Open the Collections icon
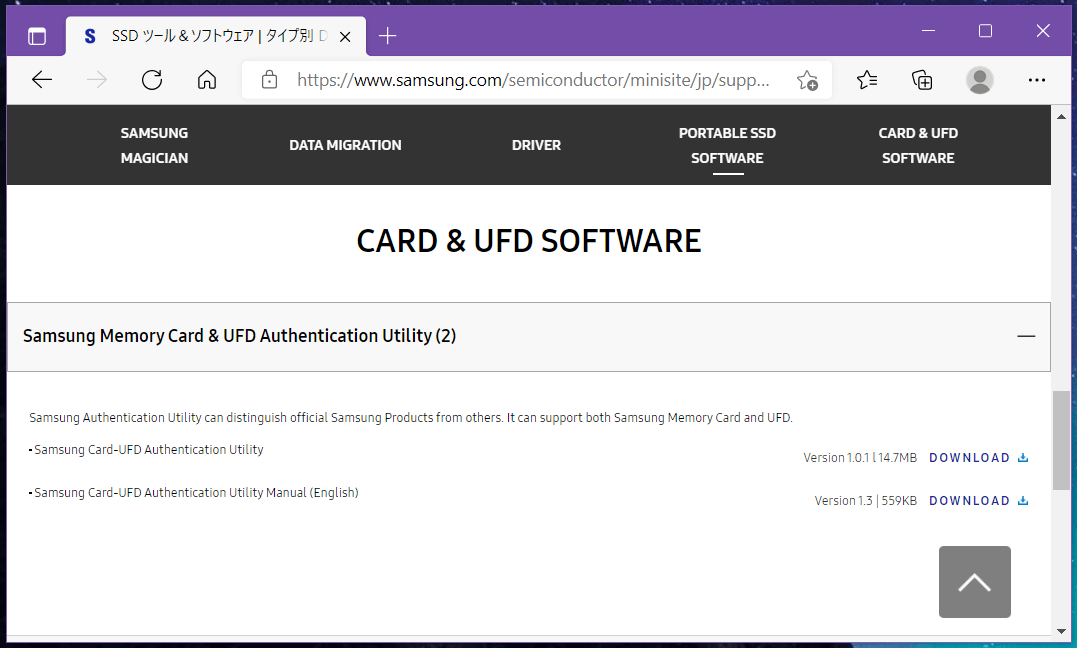This screenshot has height=648, width=1077. pos(922,80)
